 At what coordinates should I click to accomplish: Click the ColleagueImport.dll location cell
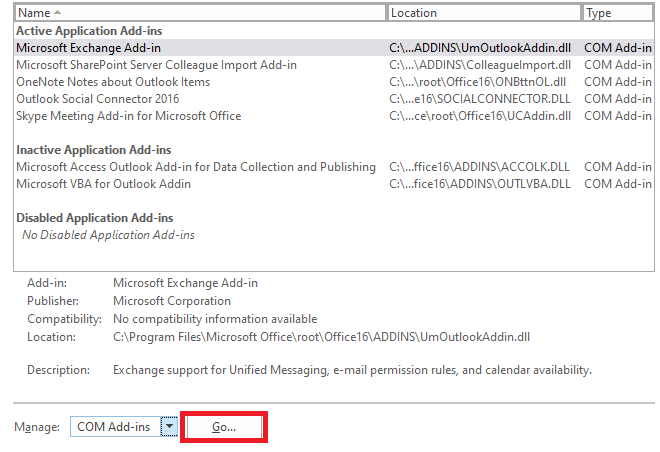coord(480,65)
